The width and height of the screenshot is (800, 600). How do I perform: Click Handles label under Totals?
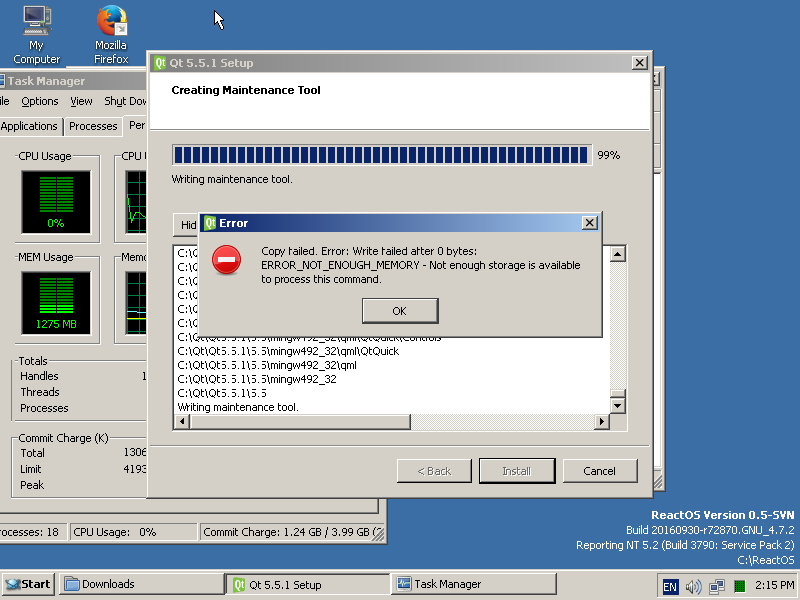(x=39, y=376)
